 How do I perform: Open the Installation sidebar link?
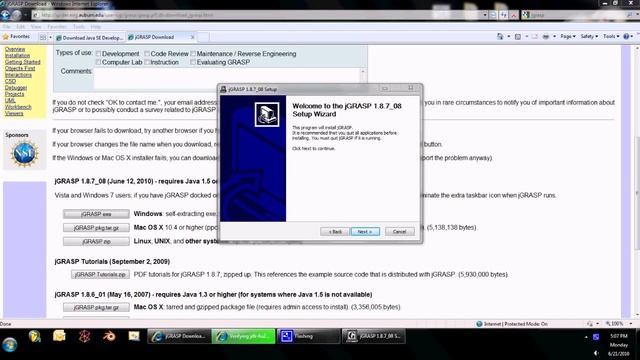[17, 56]
